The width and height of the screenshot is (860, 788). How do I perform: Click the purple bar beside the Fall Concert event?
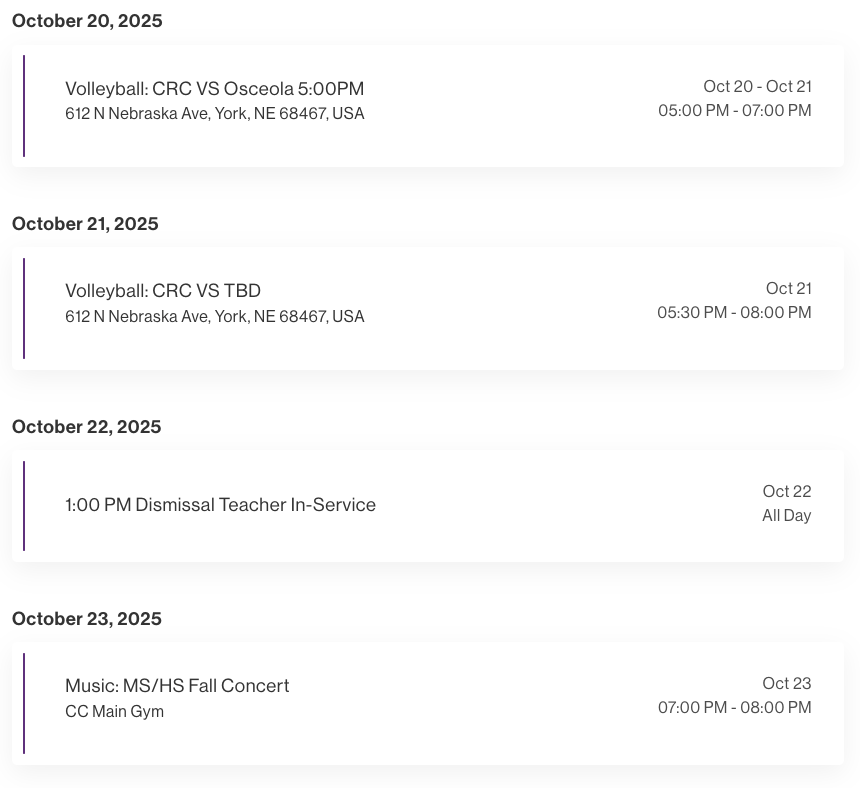click(24, 703)
